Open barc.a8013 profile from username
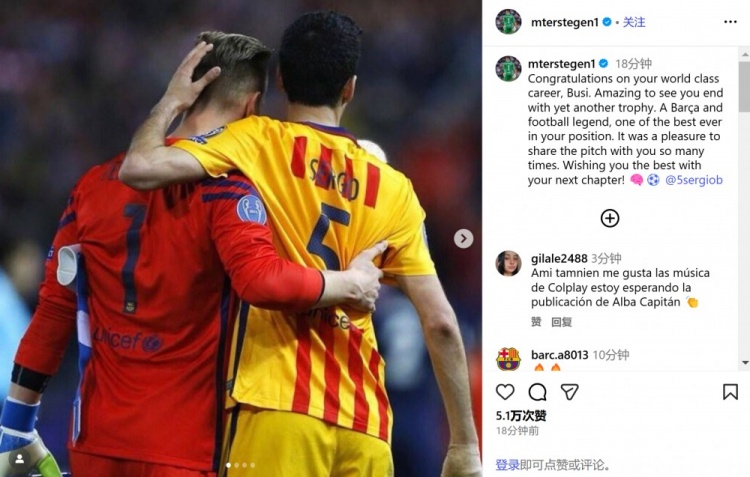Screen dimensions: 750x477 [x=560, y=355]
